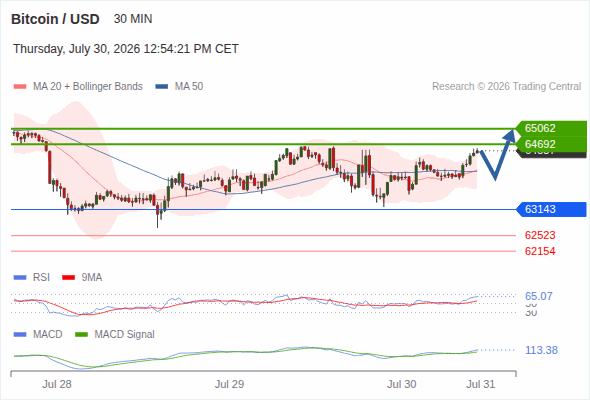Click the red 62154 support value
The width and height of the screenshot is (590, 400).
(x=540, y=251)
